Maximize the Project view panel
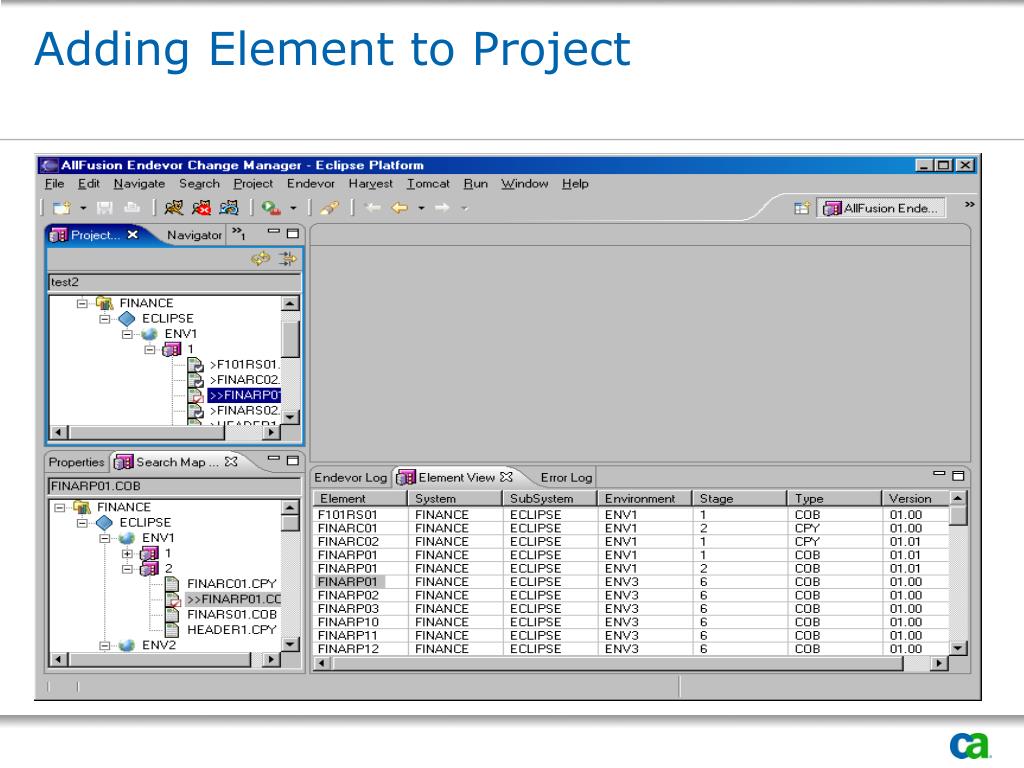The image size is (1024, 768). click(293, 233)
